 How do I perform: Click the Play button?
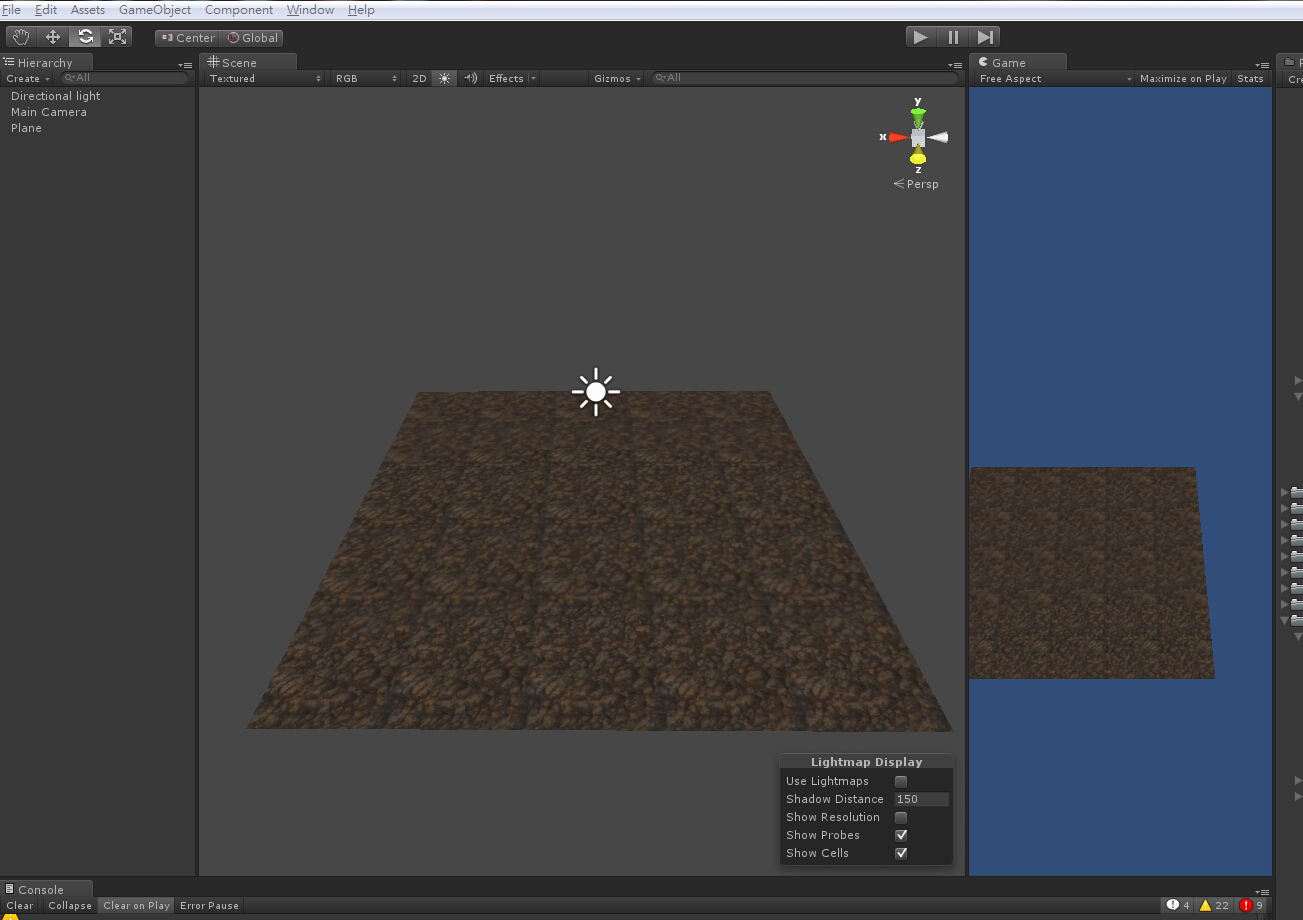[x=920, y=37]
